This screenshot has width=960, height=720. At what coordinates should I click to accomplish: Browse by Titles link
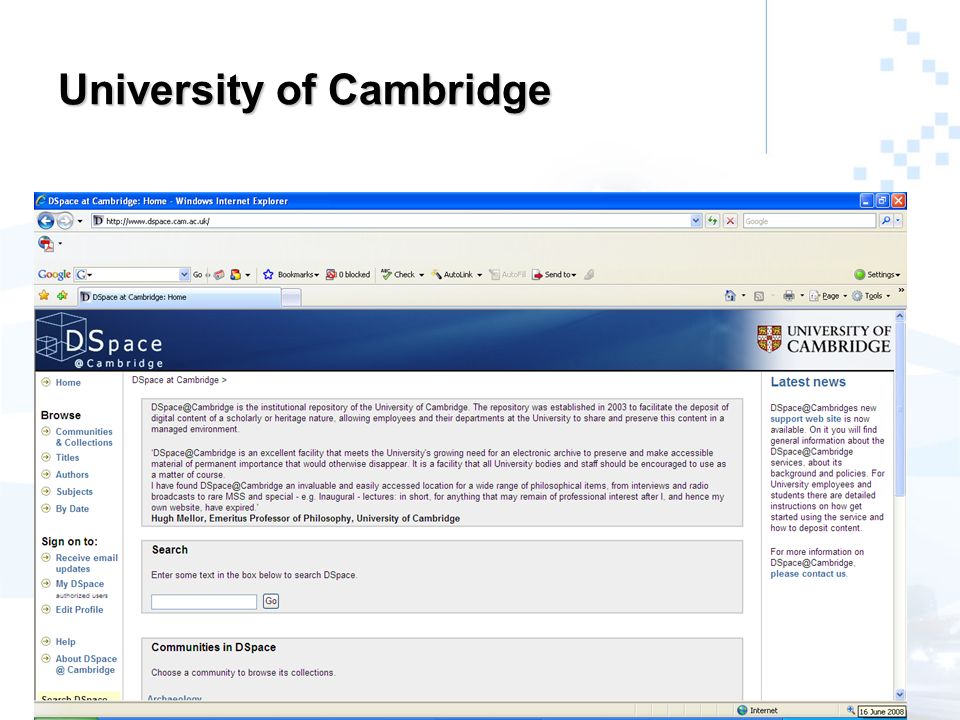[67, 457]
